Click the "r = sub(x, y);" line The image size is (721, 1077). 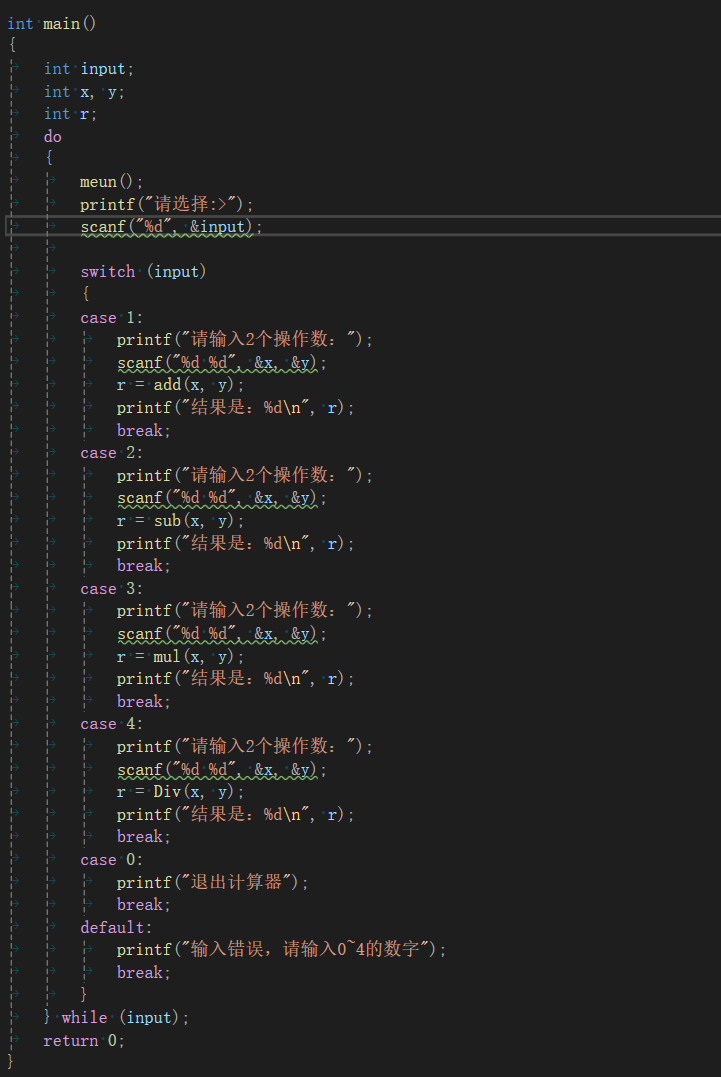tap(180, 521)
